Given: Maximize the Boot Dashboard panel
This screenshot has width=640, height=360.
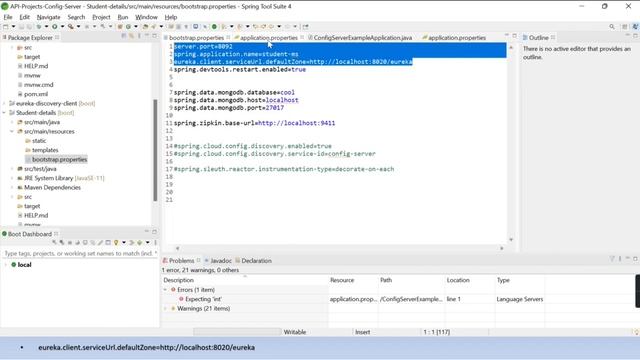Looking at the screenshot, I should (x=154, y=232).
